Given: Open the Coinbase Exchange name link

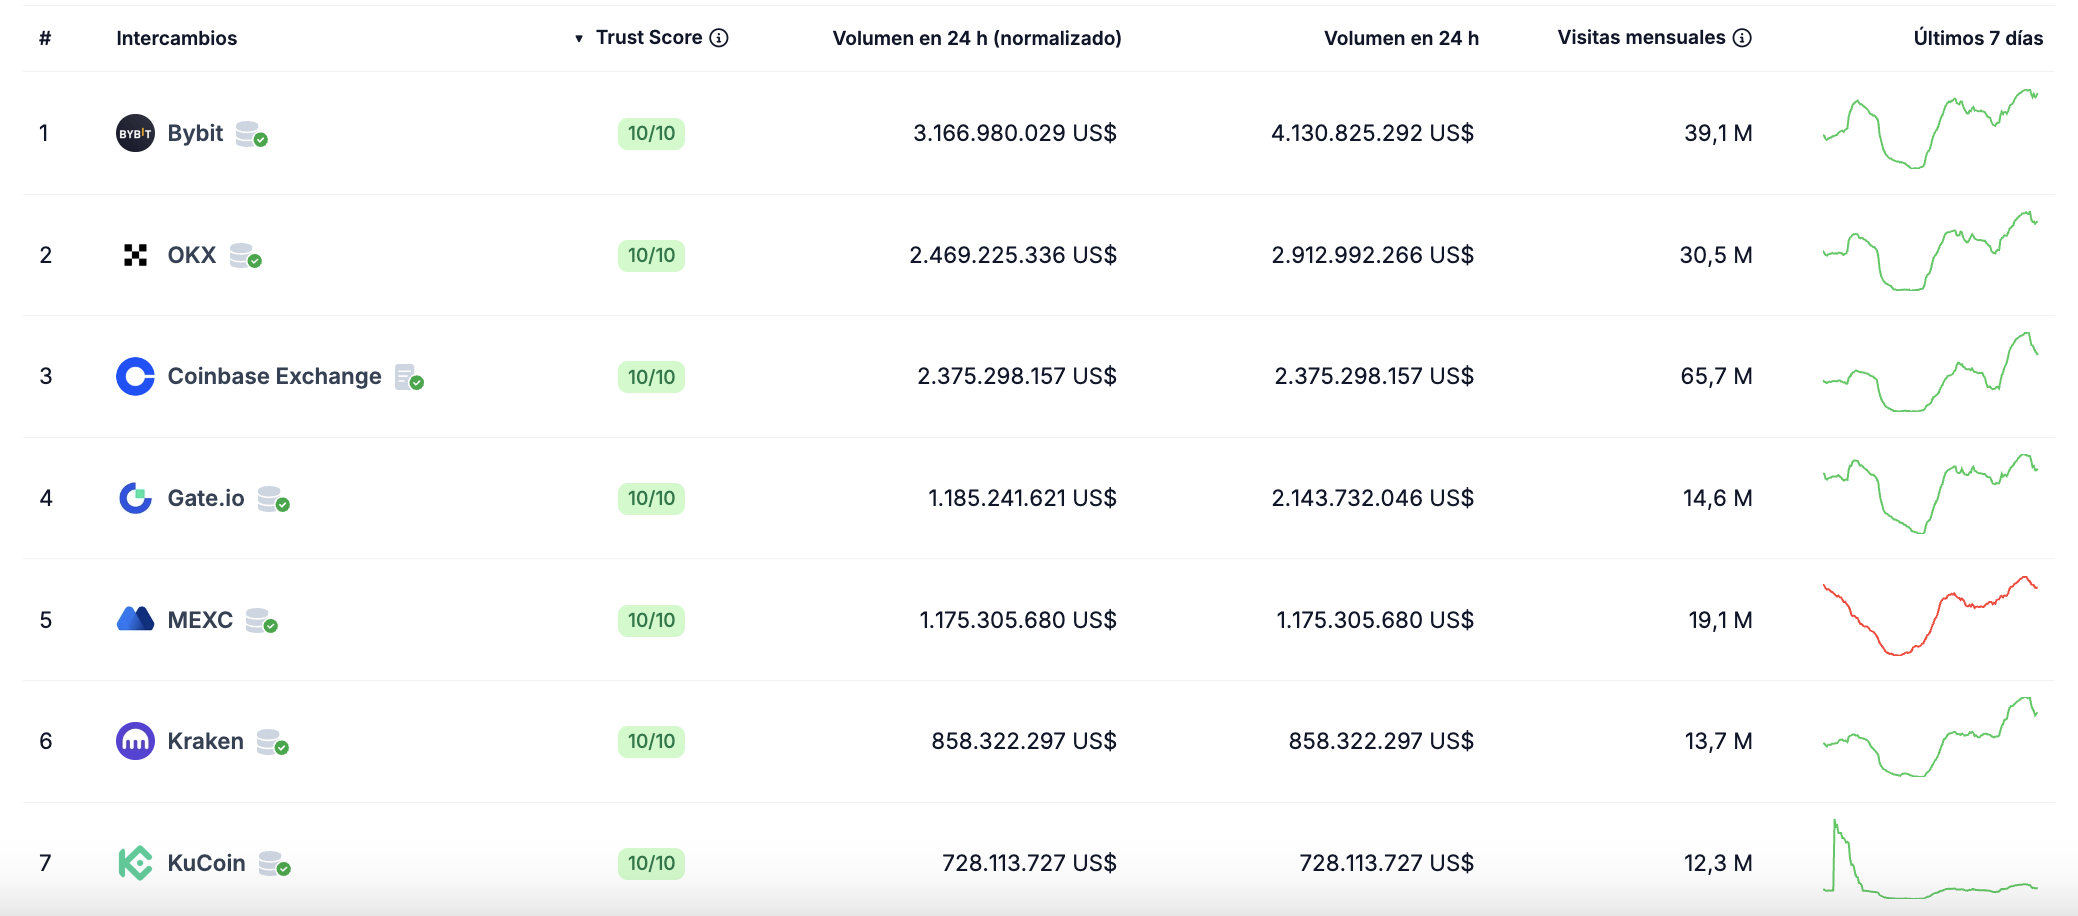Looking at the screenshot, I should click(274, 377).
